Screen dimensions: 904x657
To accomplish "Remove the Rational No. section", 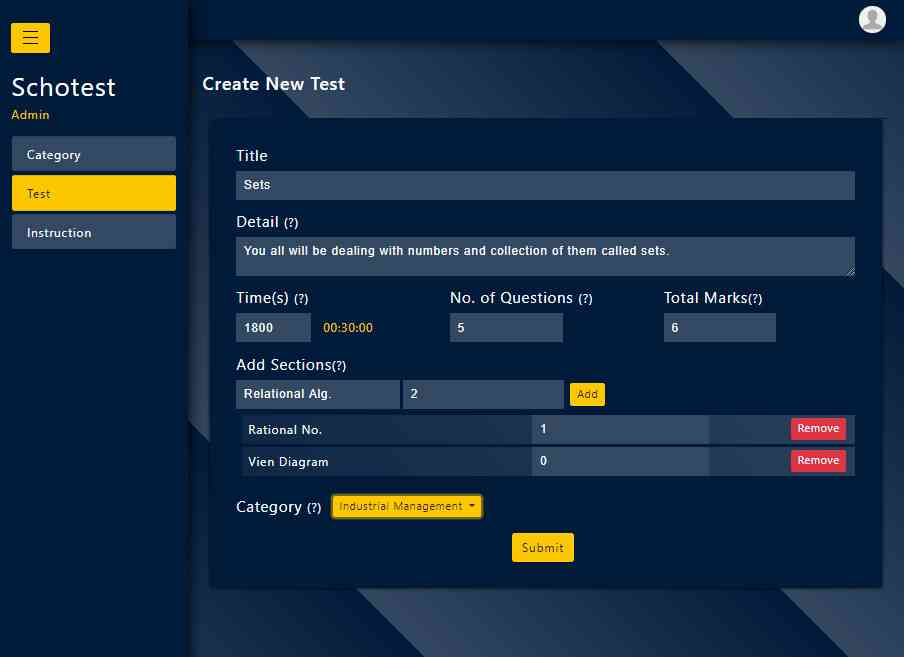I will point(817,429).
